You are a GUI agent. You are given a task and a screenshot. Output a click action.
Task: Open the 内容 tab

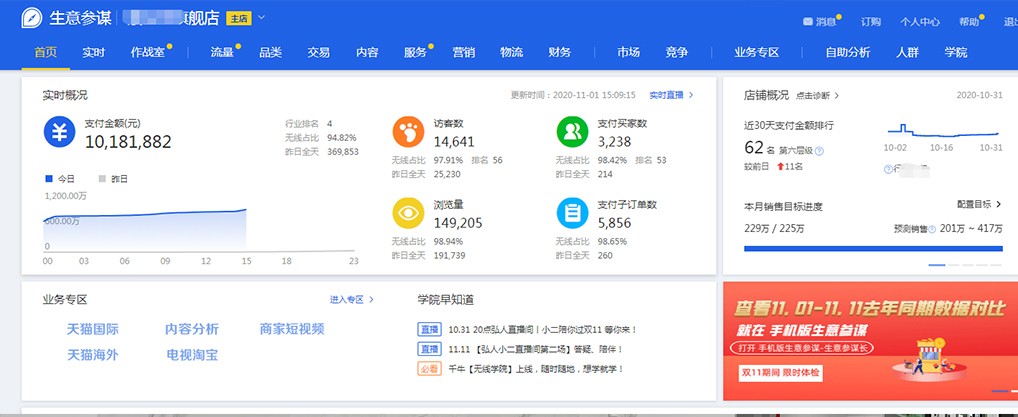(x=367, y=53)
